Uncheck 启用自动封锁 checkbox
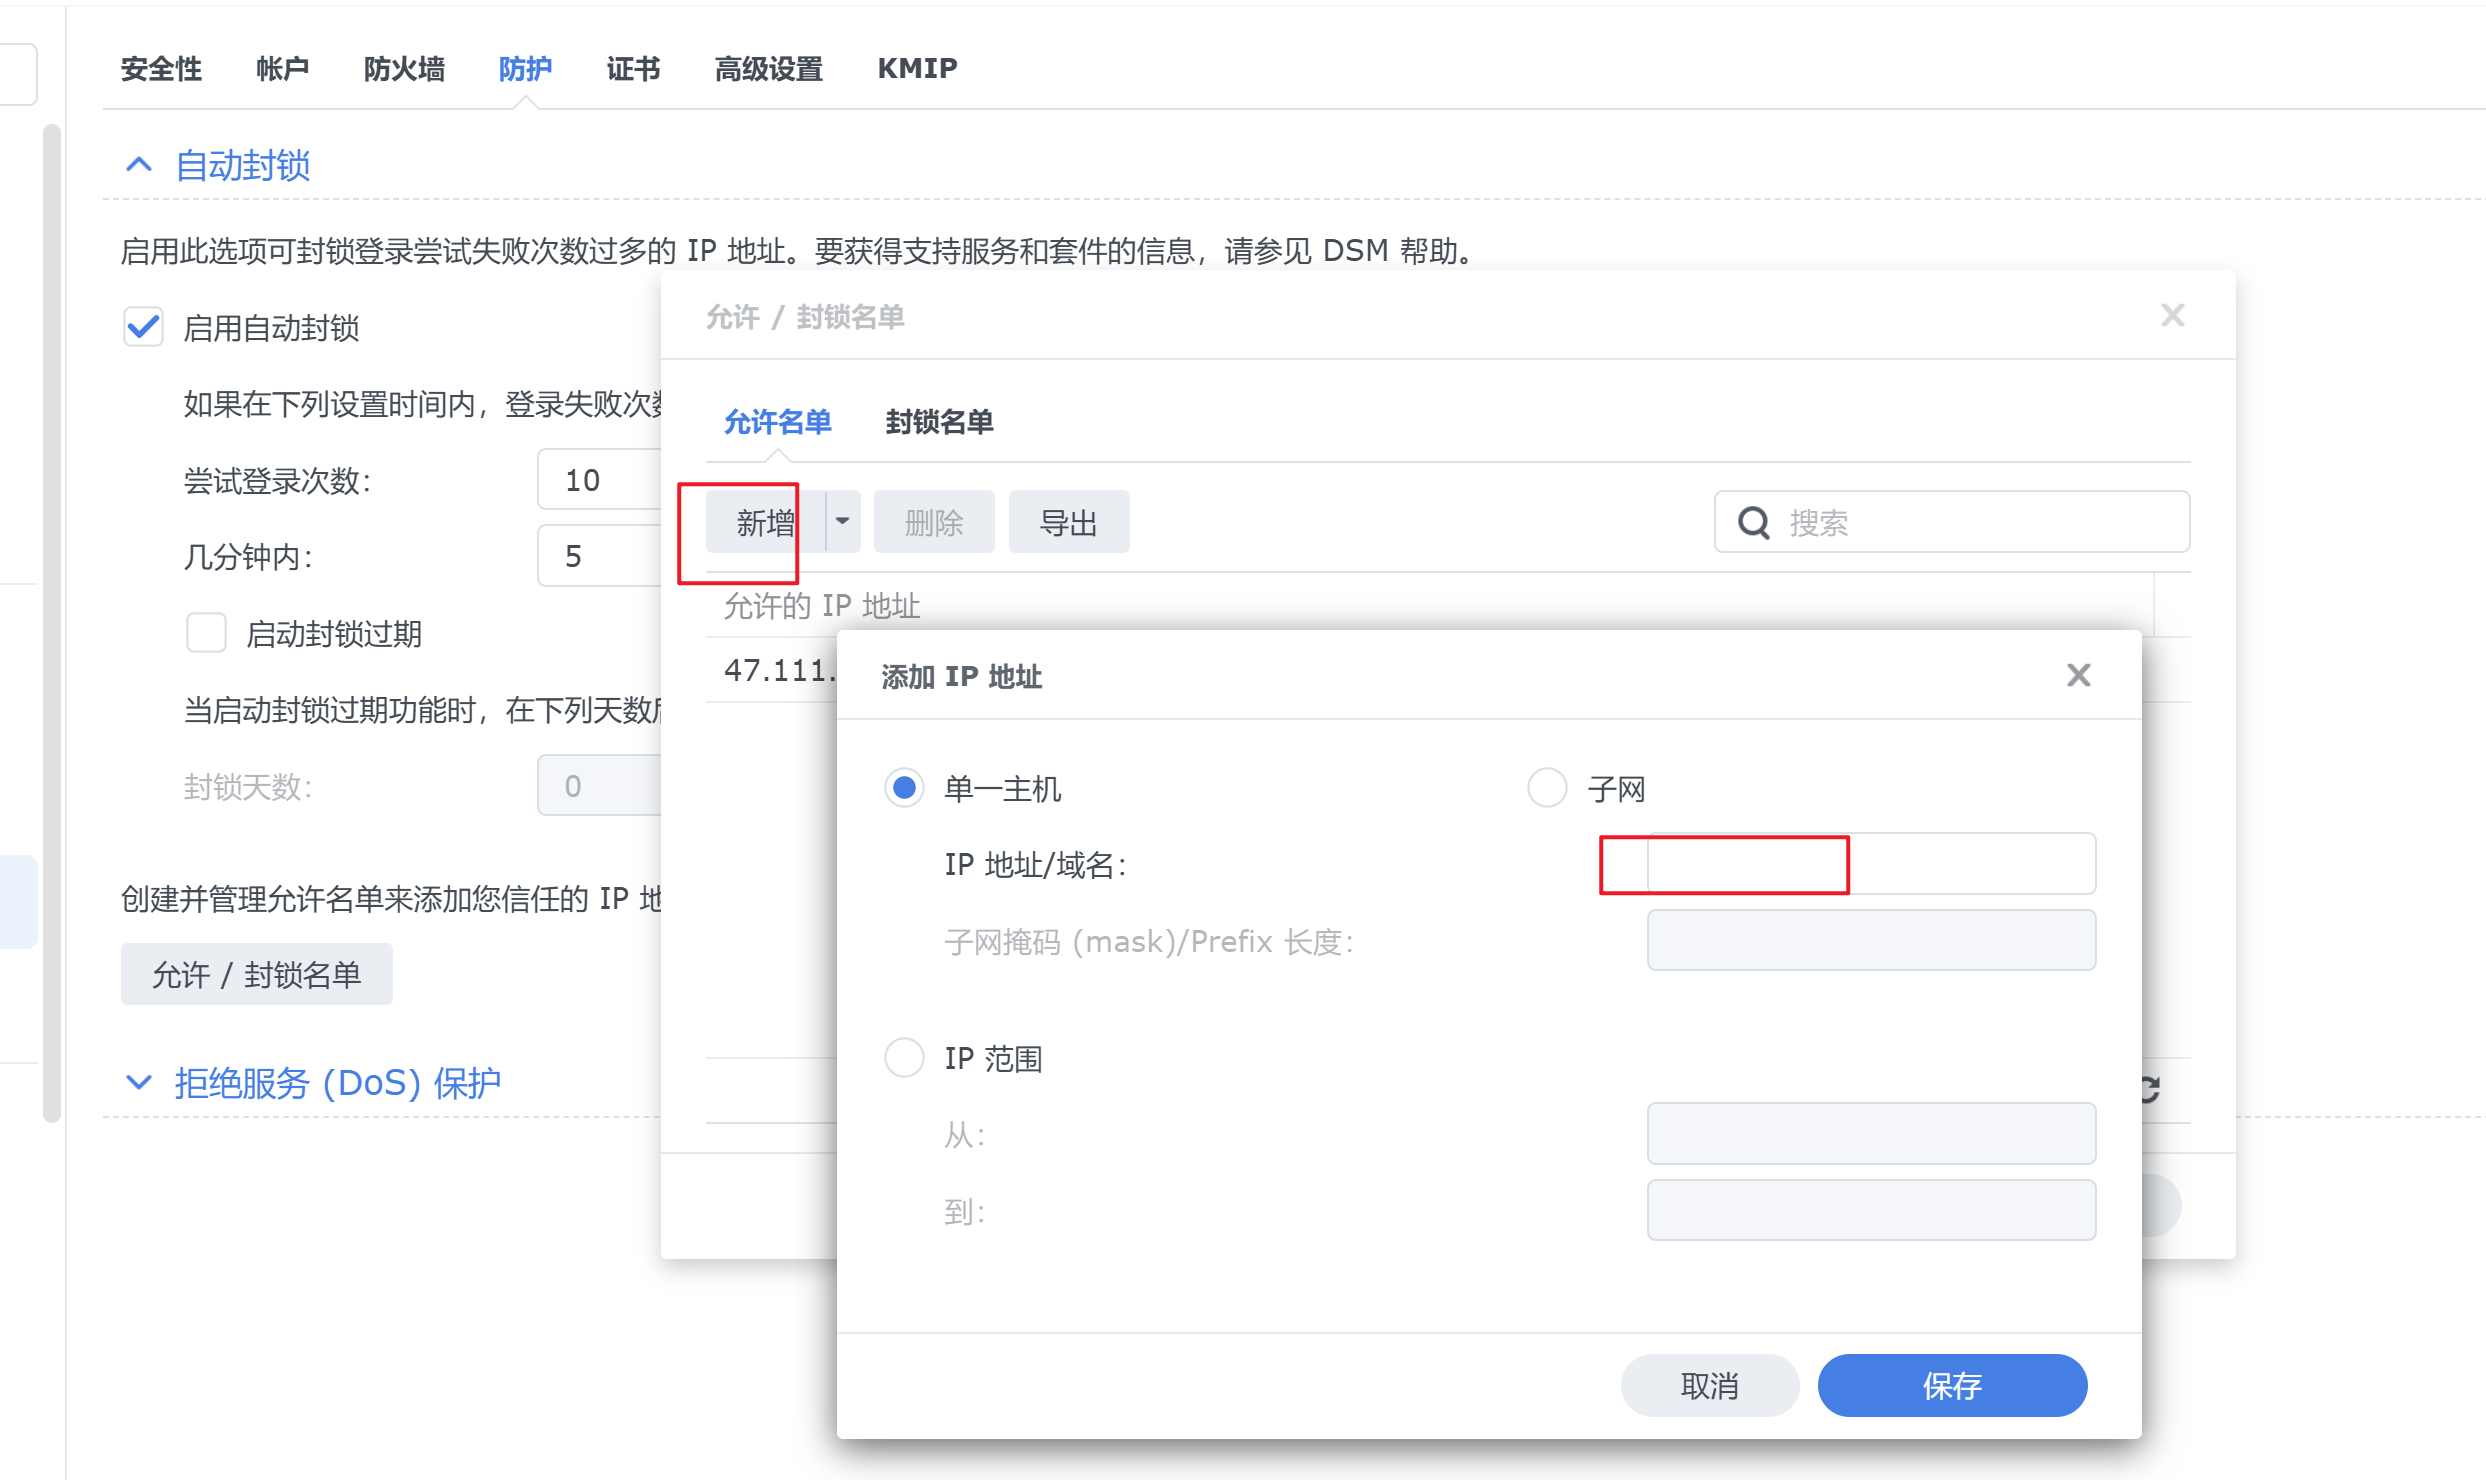The image size is (2486, 1480). coord(143,327)
